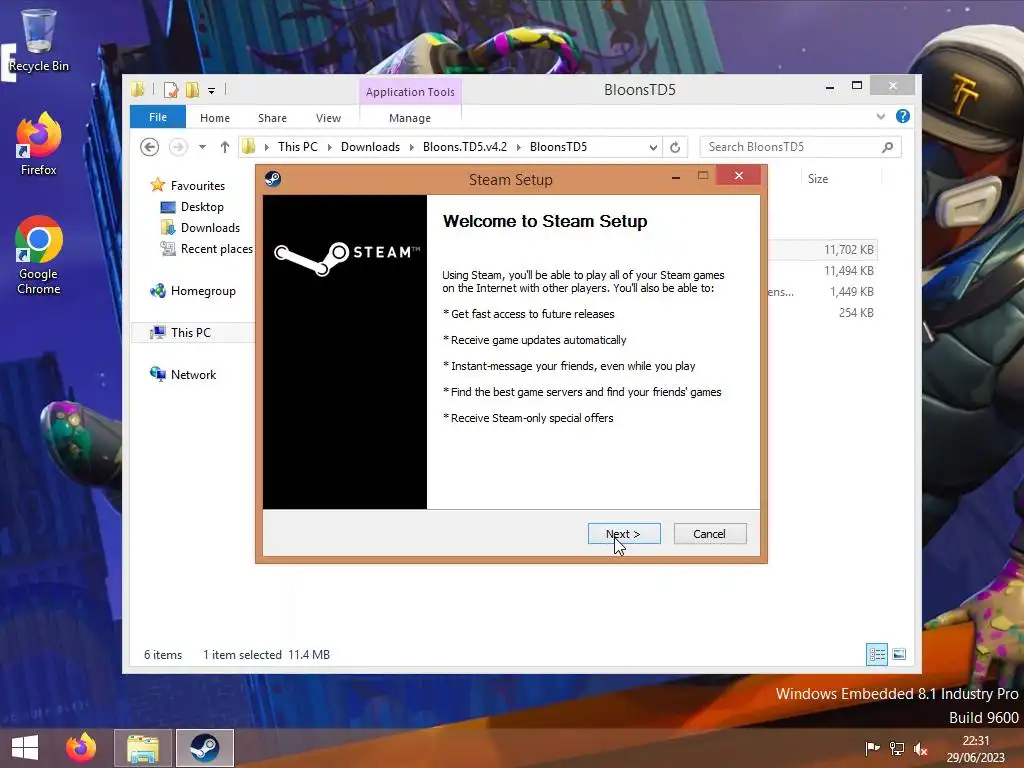Maximize the BloonsTD5 Explorer window
Image resolution: width=1024 pixels, height=768 pixels.
pos(857,86)
